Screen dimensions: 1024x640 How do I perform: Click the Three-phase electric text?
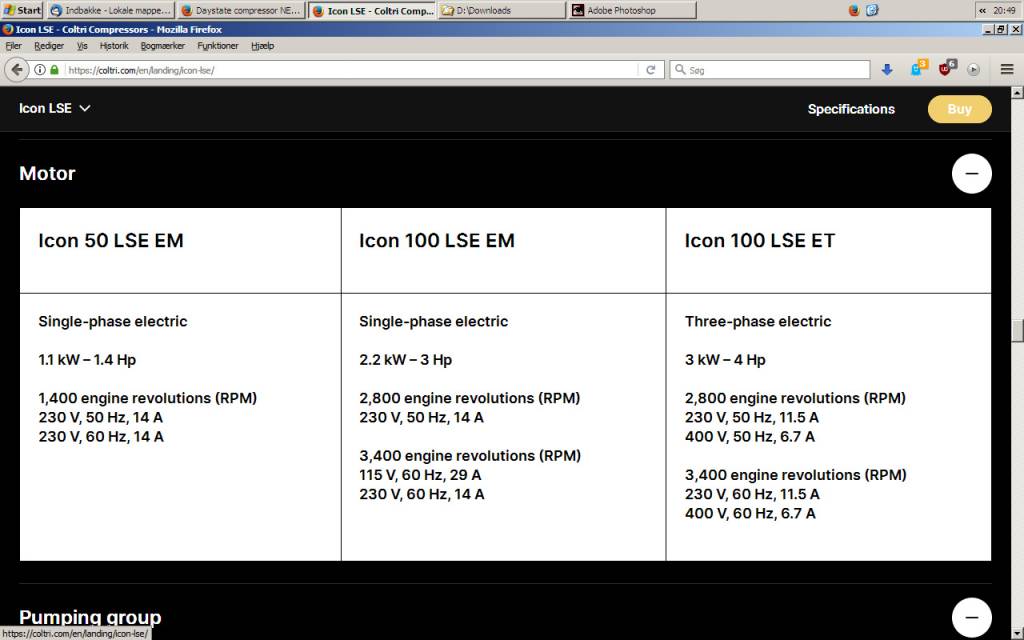click(758, 321)
